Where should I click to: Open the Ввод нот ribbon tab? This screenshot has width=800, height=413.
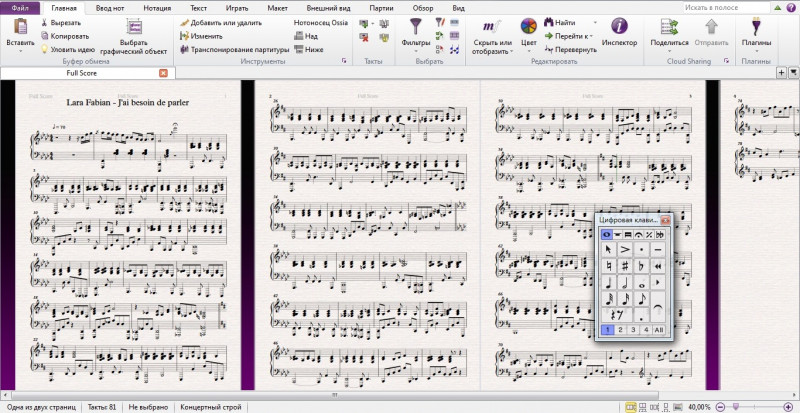coord(111,7)
